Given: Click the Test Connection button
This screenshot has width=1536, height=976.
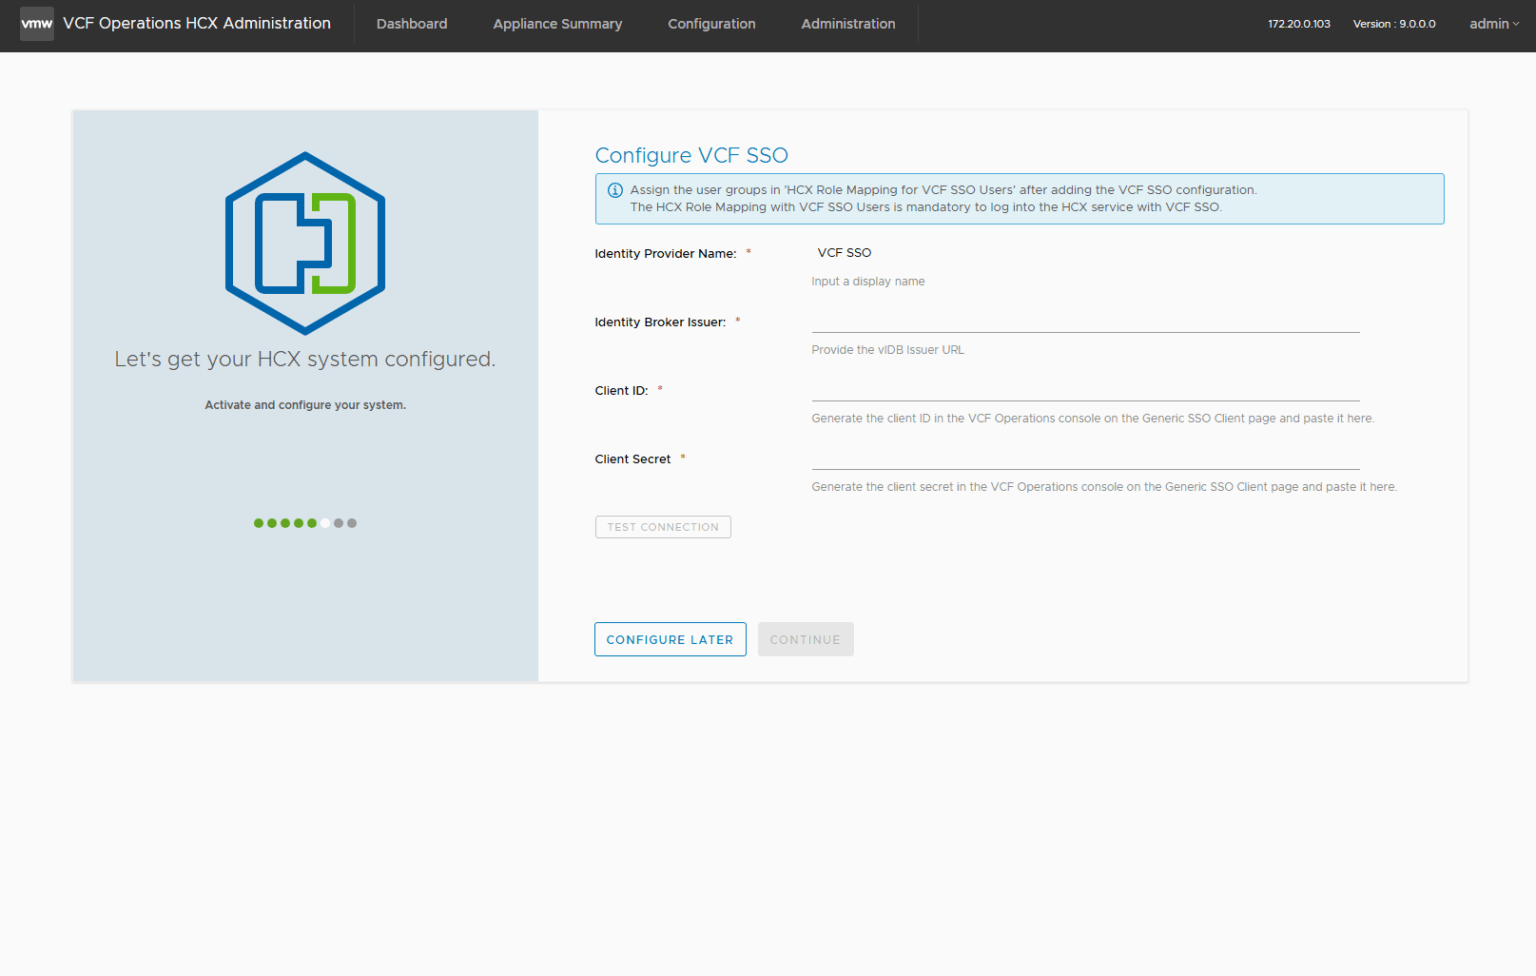Looking at the screenshot, I should [x=663, y=526].
